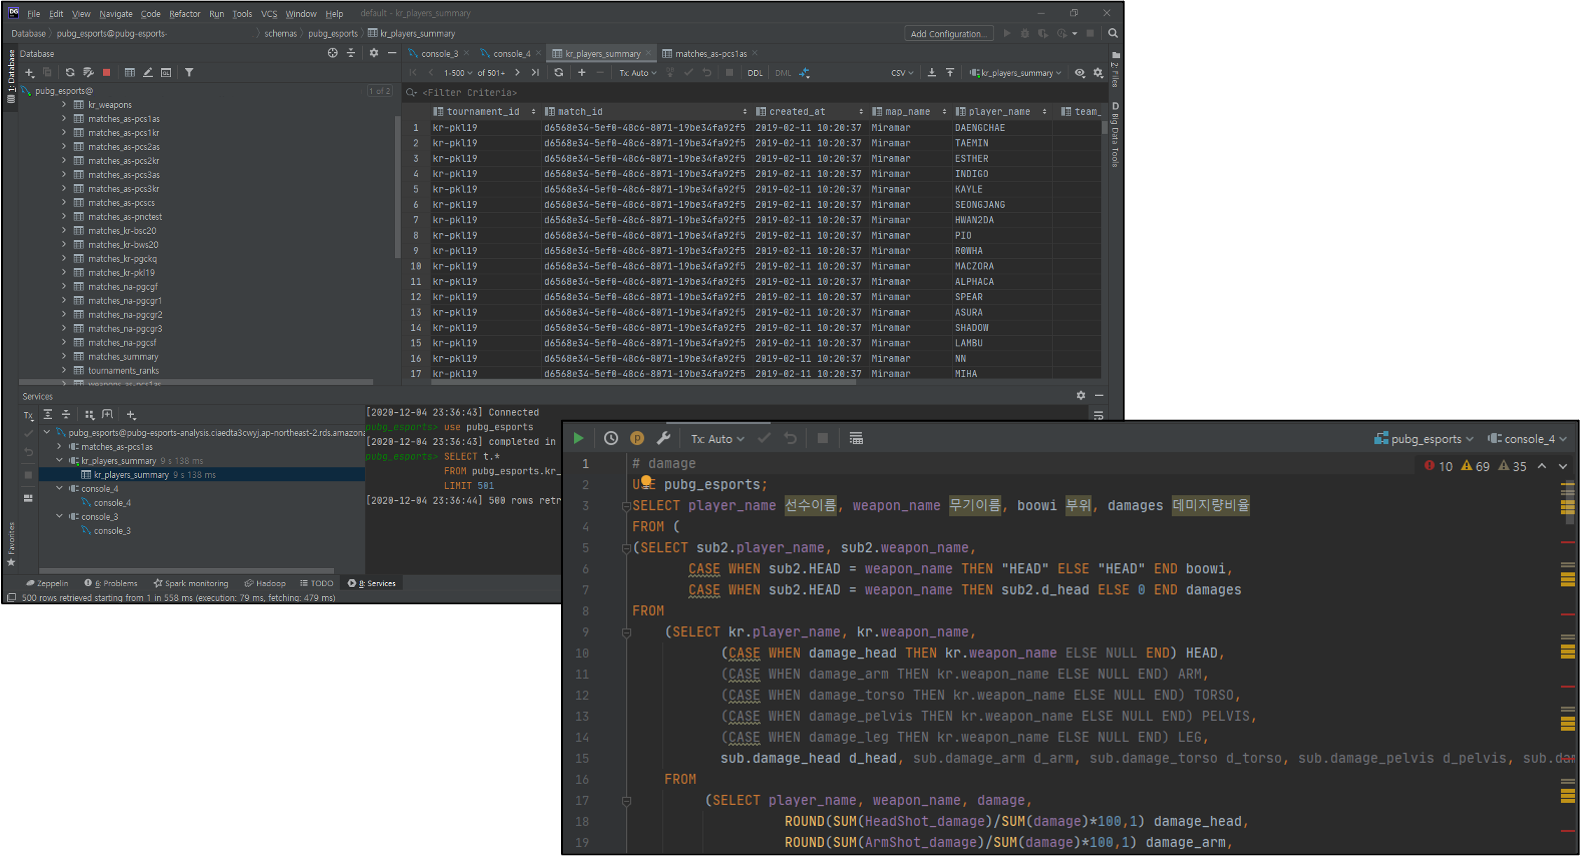
Task: Click the Search magnifier icon at top right
Action: tap(1112, 33)
